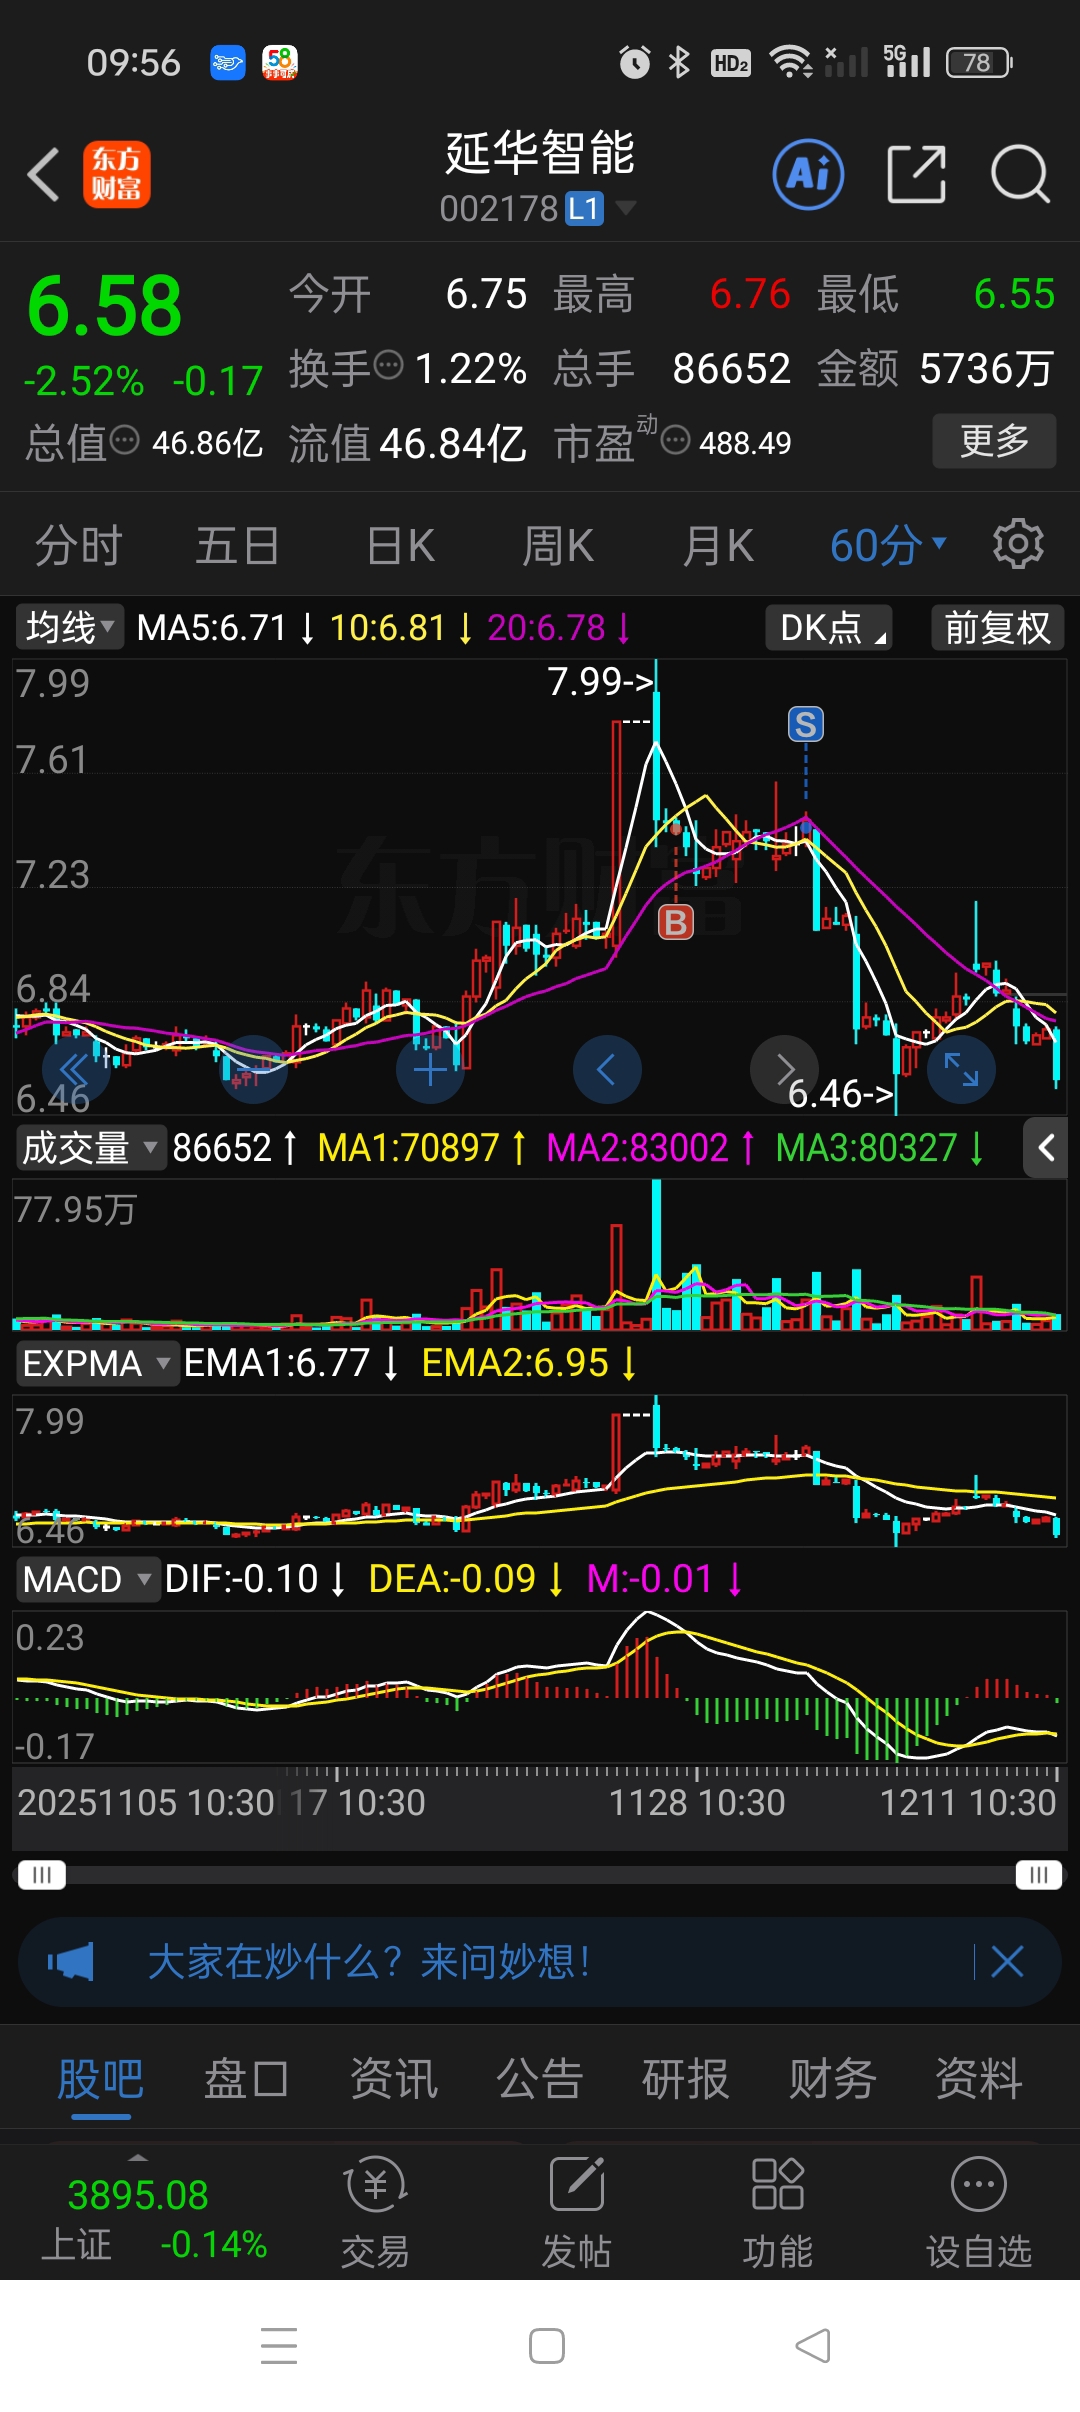Open the EXPMA indicator dropdown
The width and height of the screenshot is (1080, 2412).
[97, 1363]
